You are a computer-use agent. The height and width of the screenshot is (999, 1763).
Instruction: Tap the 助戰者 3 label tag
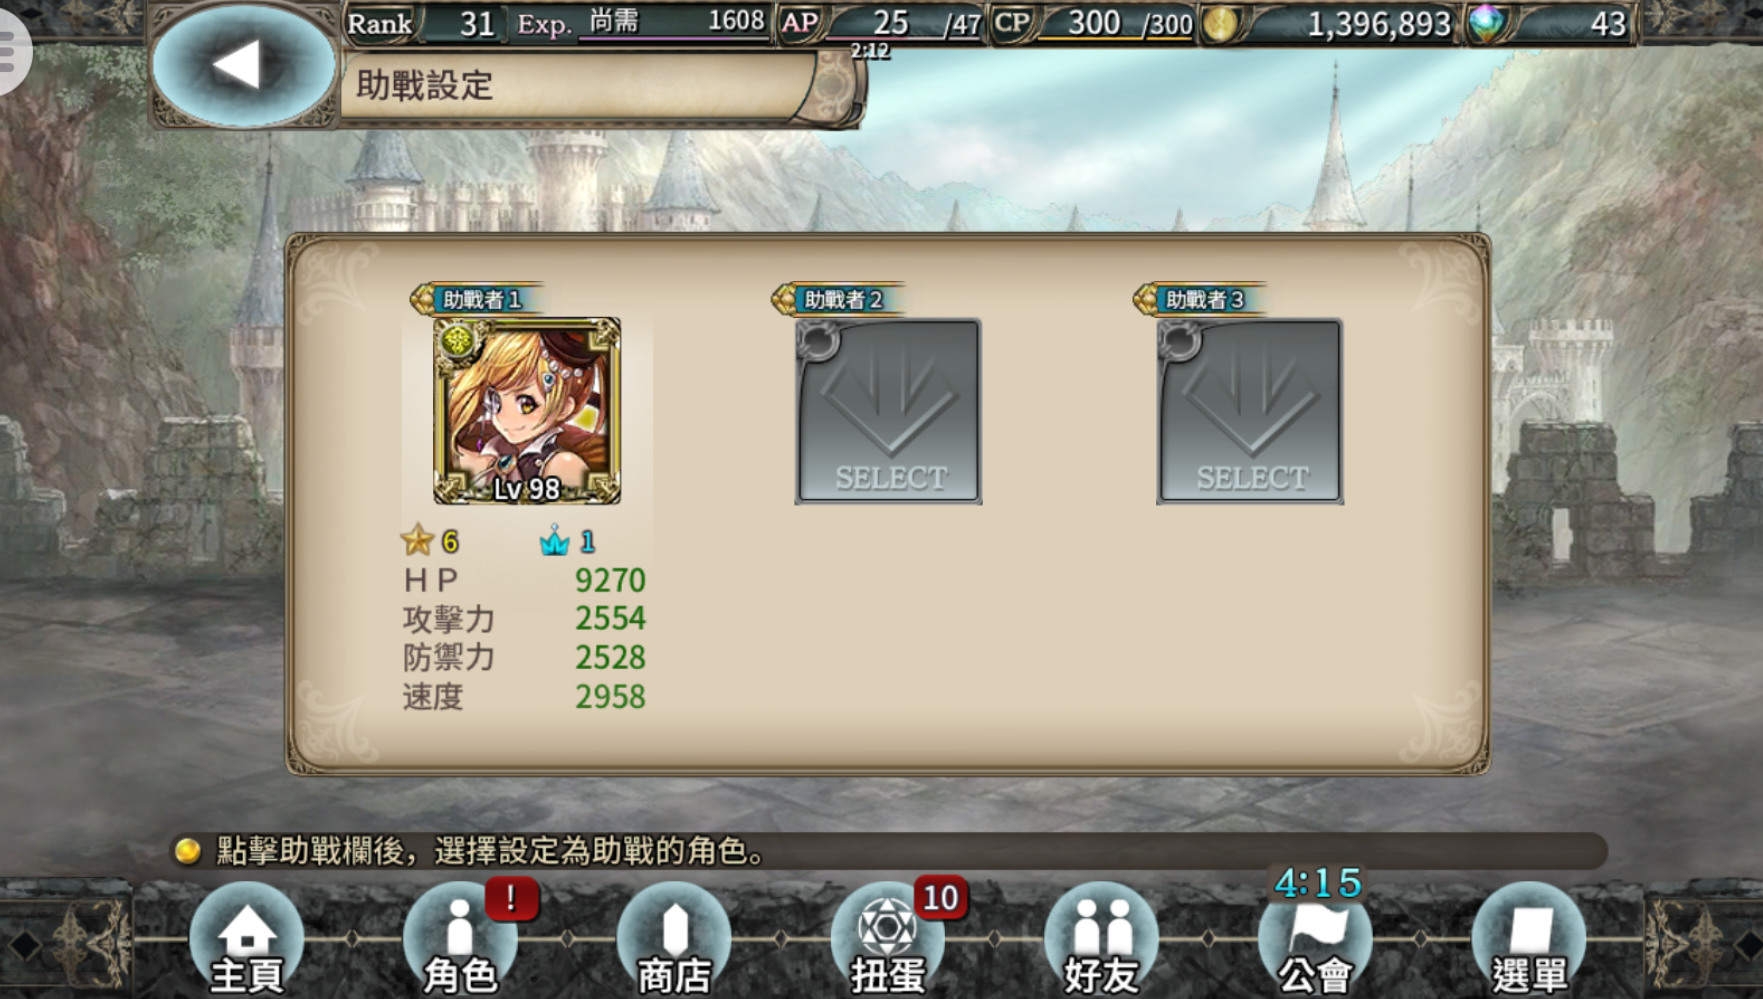click(x=1201, y=299)
